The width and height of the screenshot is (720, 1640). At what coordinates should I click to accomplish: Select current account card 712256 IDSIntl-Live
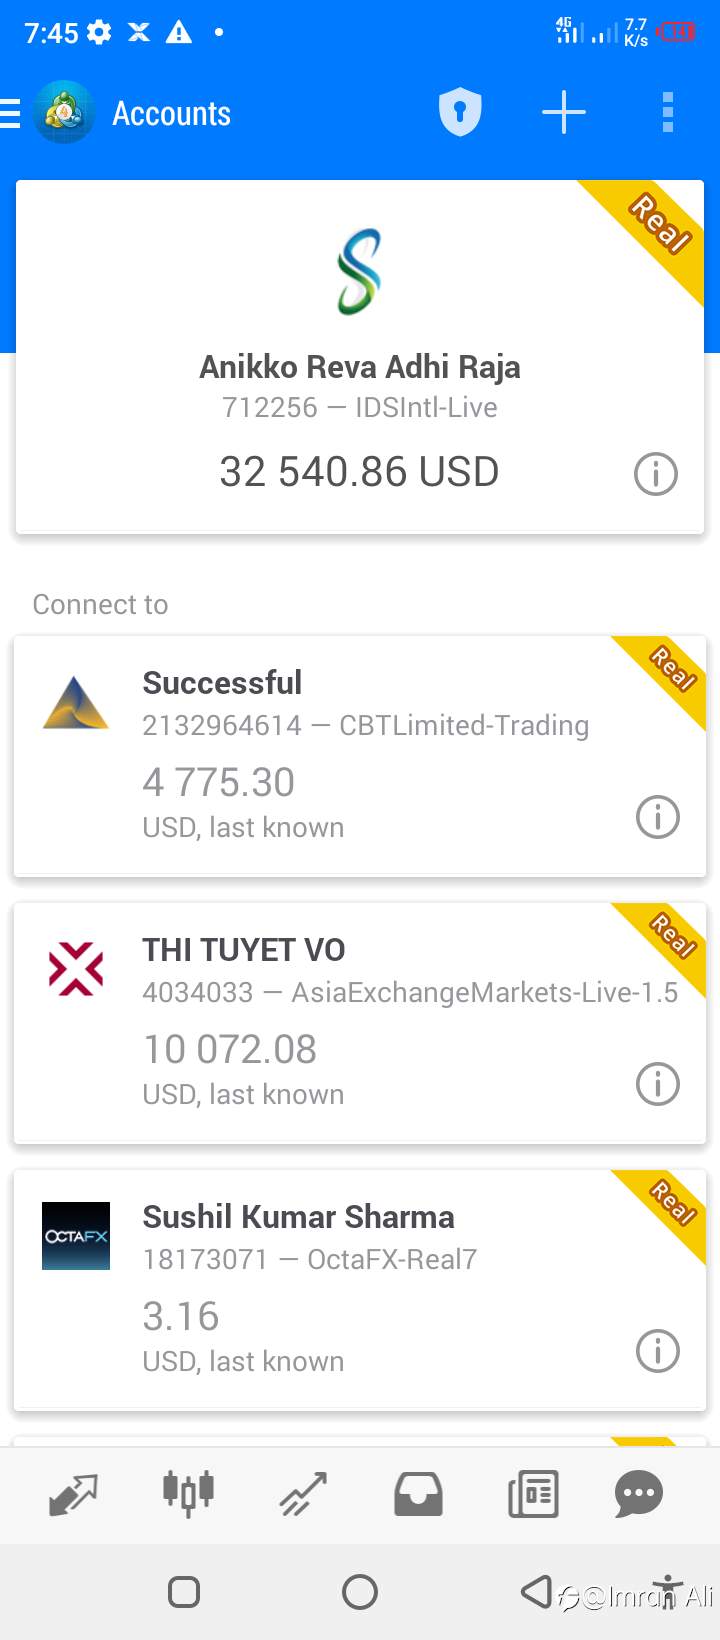(360, 356)
